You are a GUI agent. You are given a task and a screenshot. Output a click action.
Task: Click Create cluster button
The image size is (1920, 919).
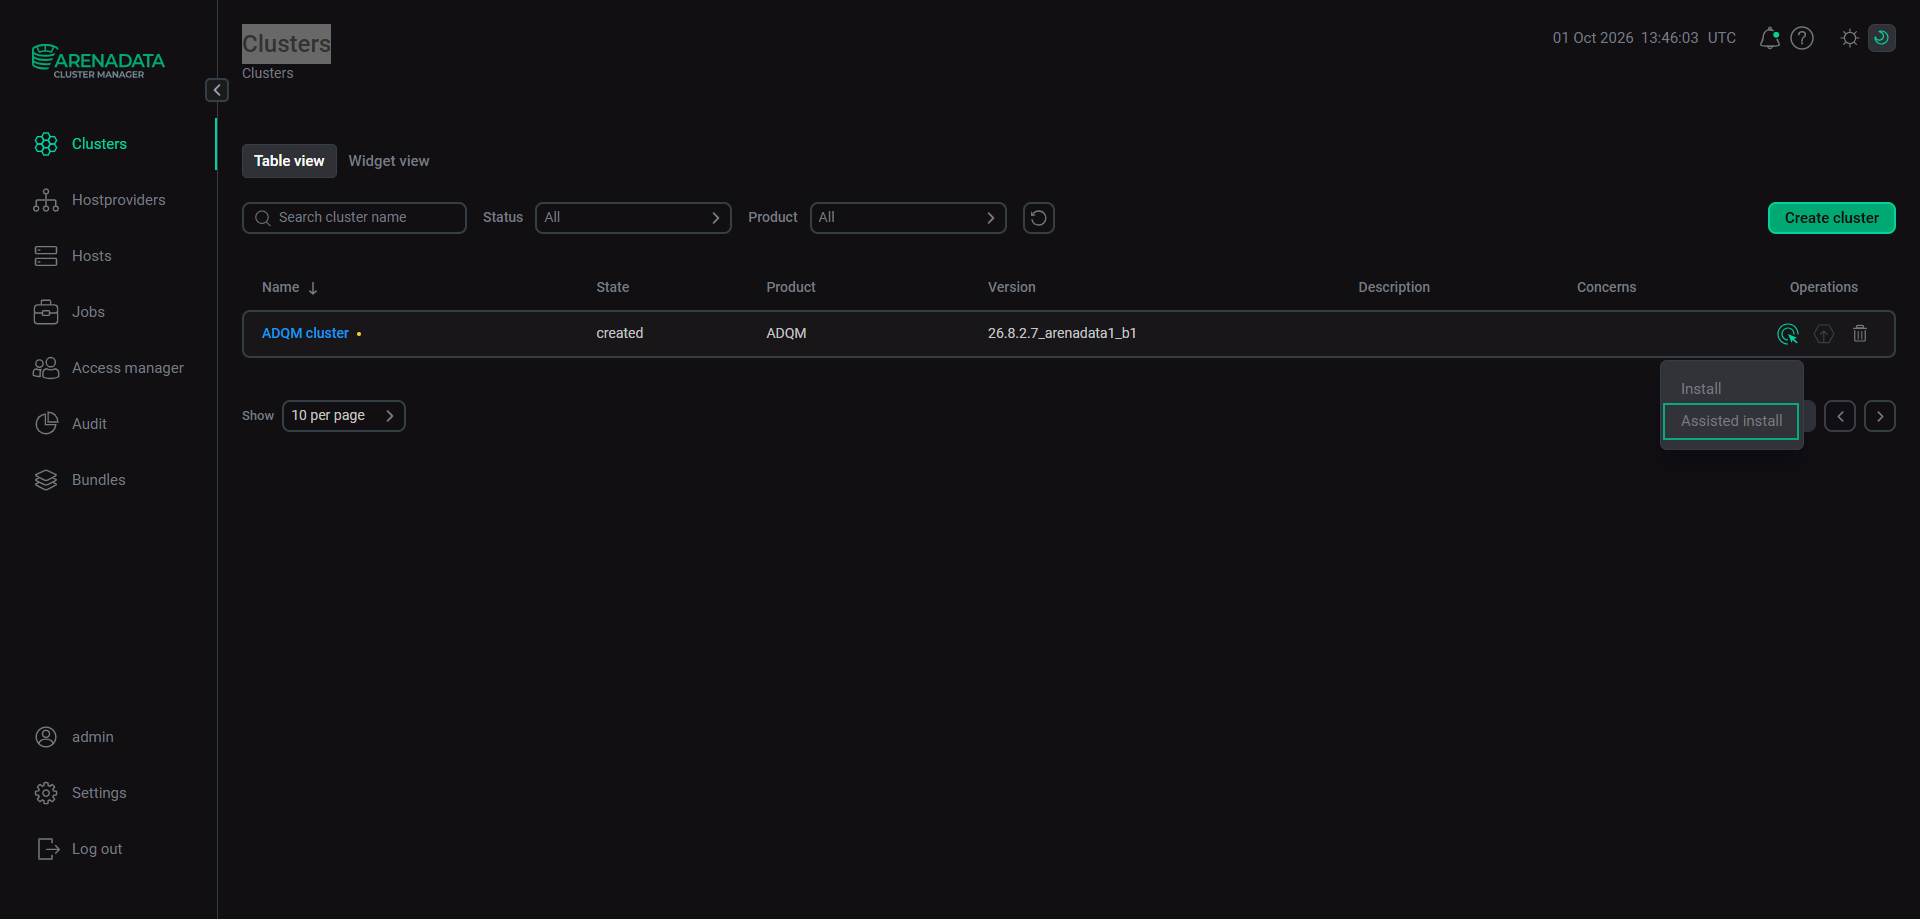coord(1831,218)
